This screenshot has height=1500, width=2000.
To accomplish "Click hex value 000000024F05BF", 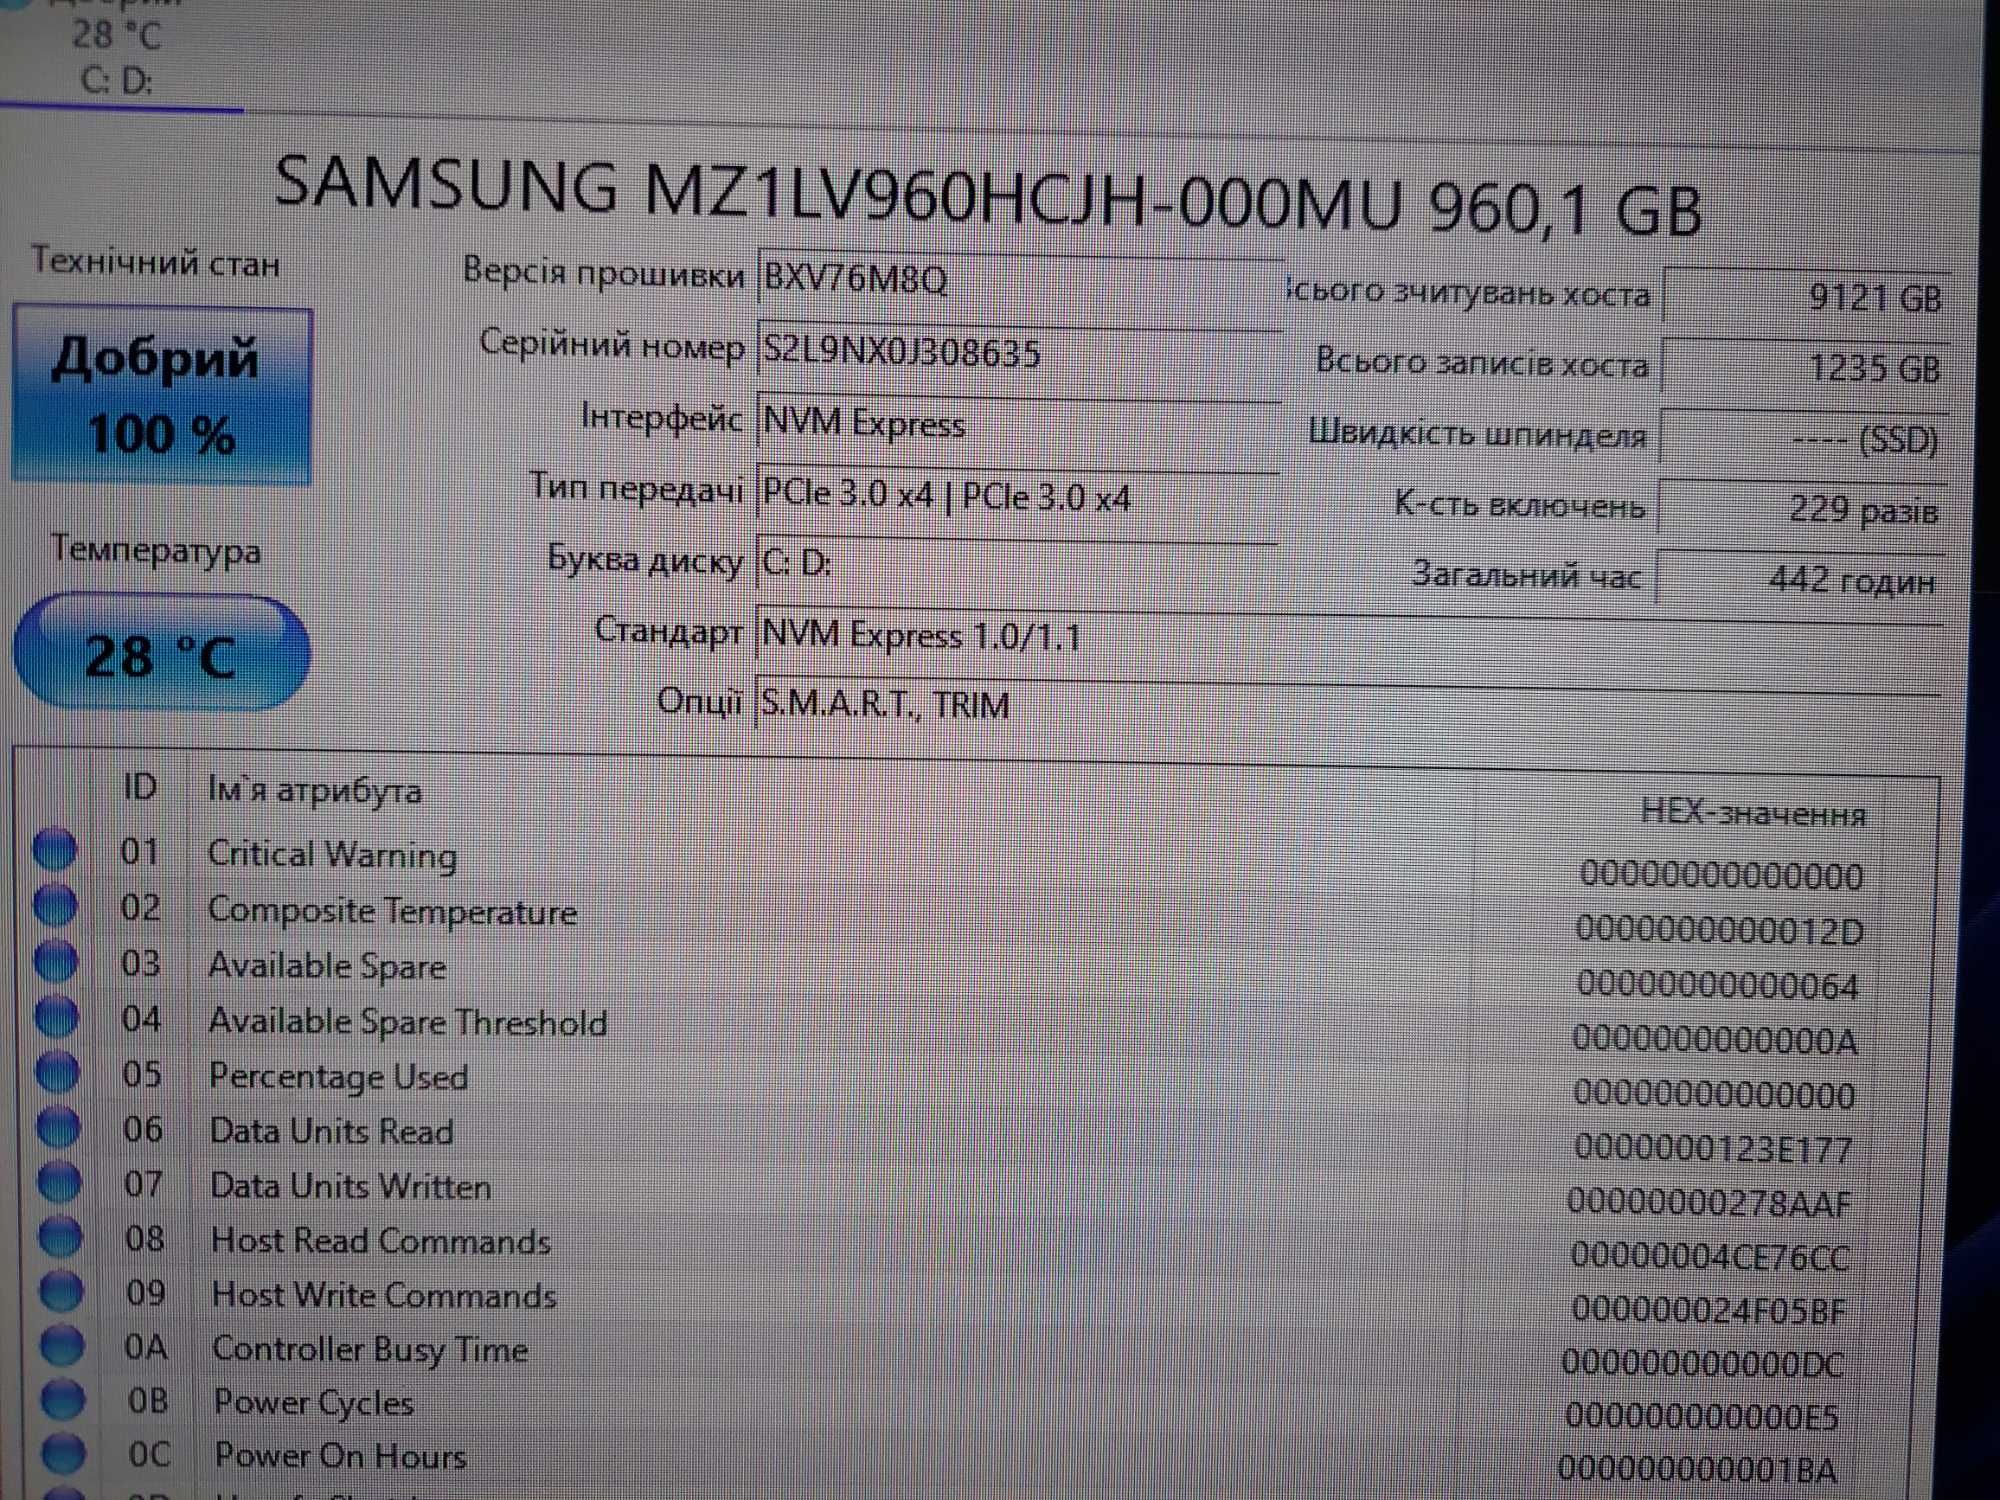I will pyautogui.click(x=1709, y=1310).
